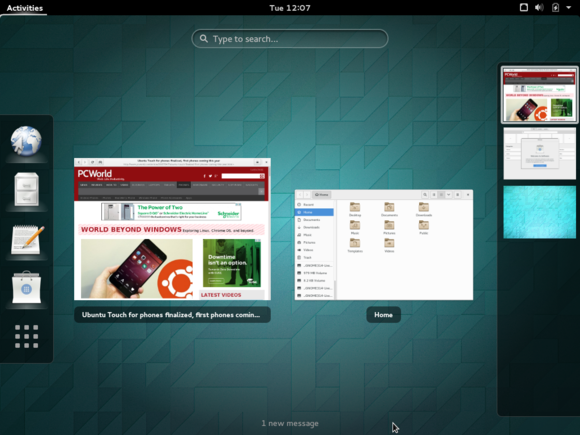The height and width of the screenshot is (435, 580).
Task: Select Videos in Files sidebar
Action: (x=315, y=250)
